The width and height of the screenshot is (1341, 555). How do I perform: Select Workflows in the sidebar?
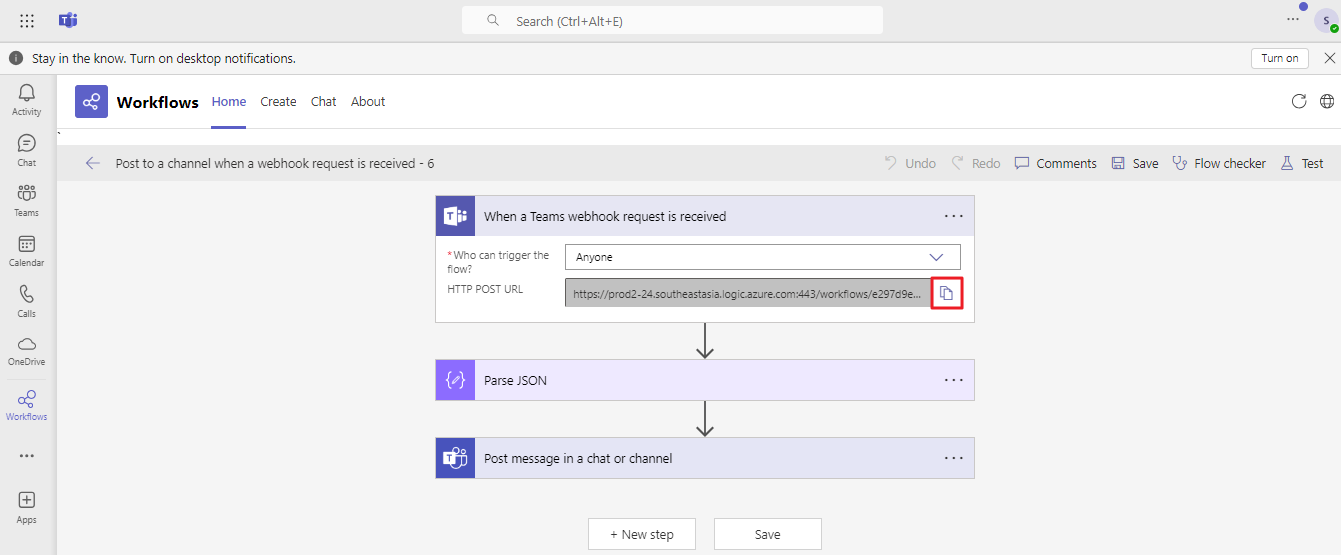coord(27,405)
